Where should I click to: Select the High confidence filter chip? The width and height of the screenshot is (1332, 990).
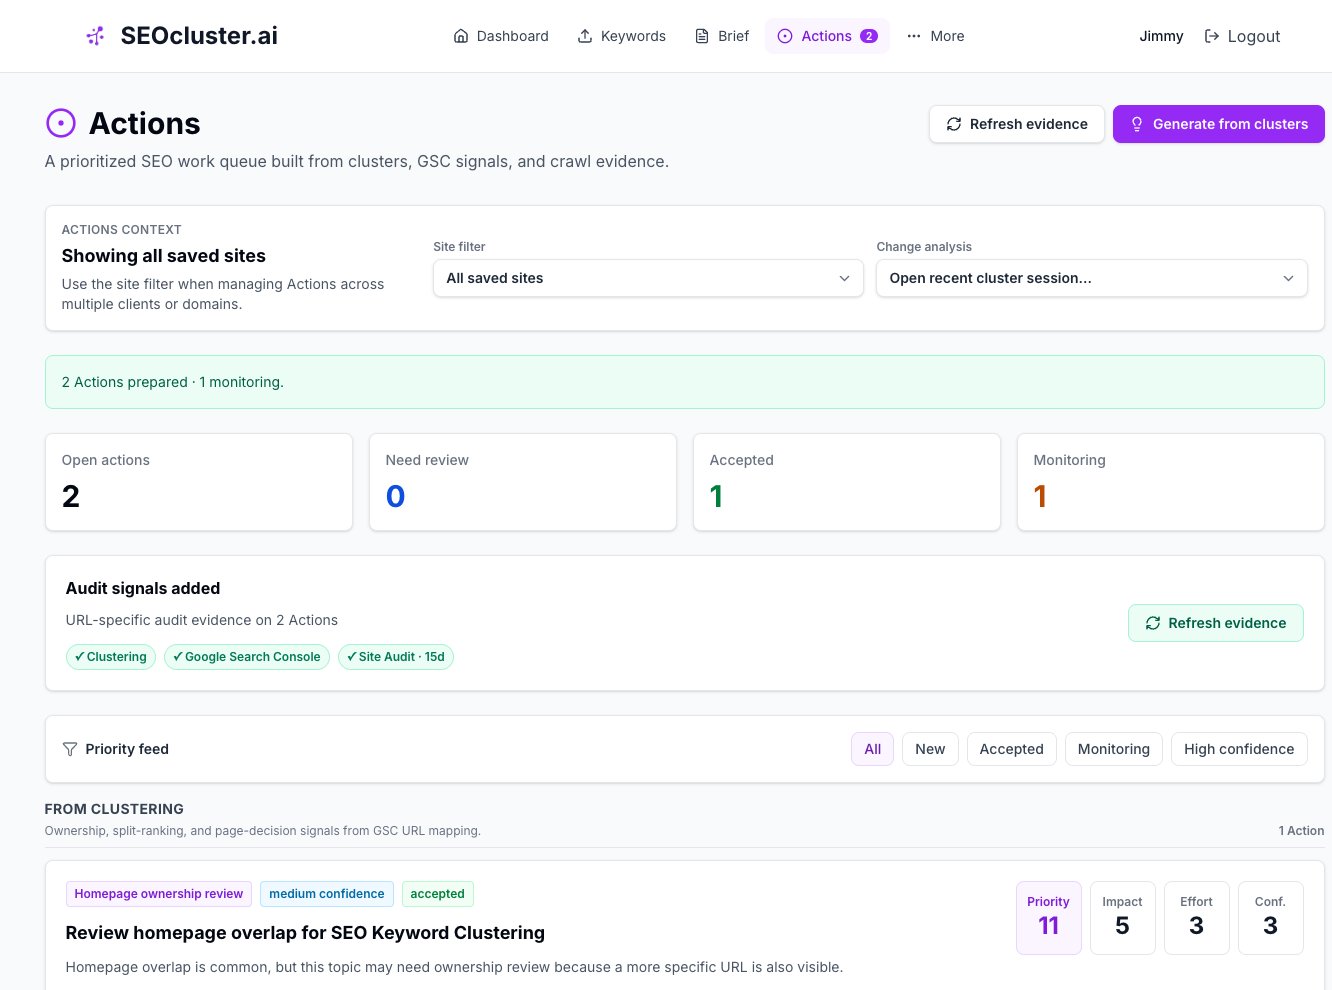[1239, 749]
